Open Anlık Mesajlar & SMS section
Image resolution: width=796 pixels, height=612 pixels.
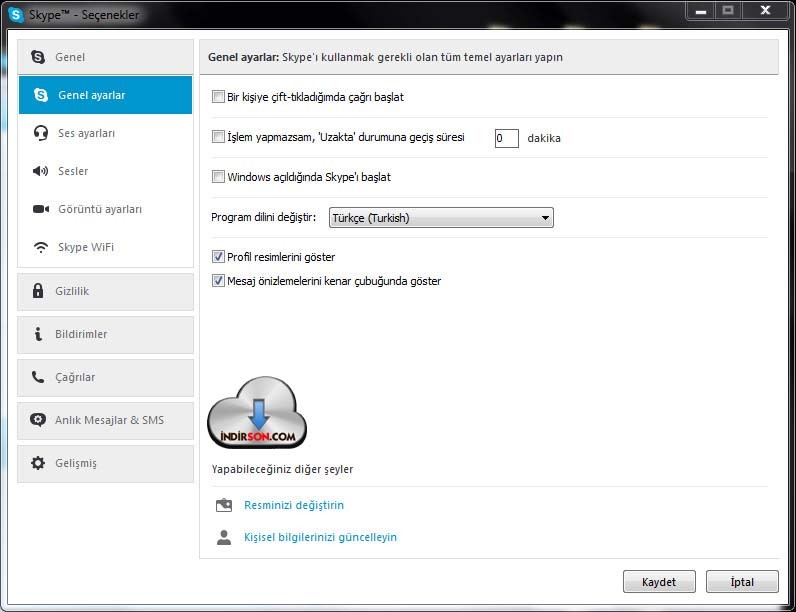coord(106,420)
